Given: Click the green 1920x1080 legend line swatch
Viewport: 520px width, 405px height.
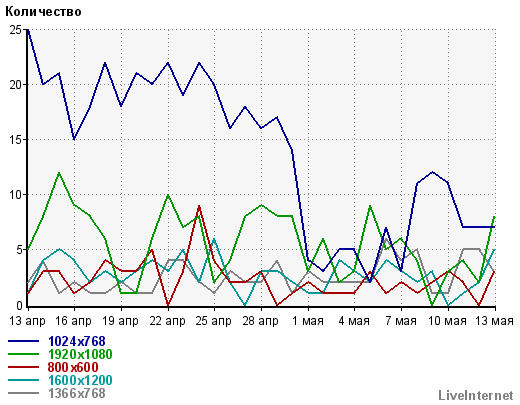Looking at the screenshot, I should [24, 354].
